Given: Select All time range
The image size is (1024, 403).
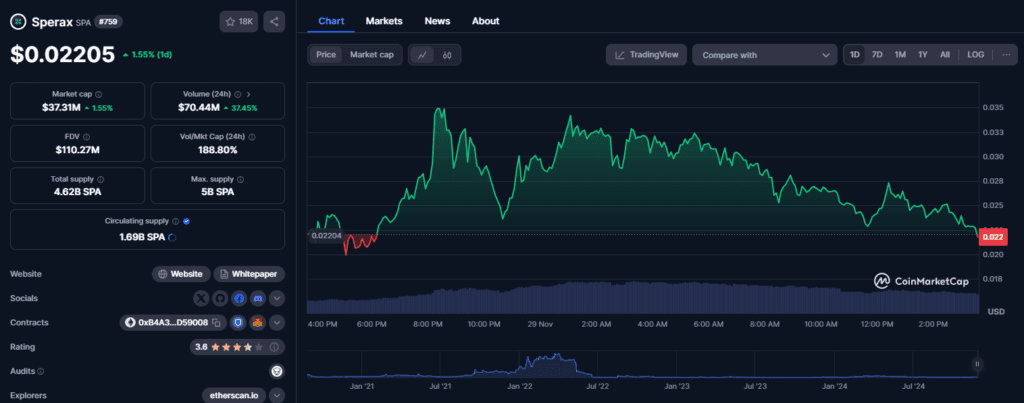Looking at the screenshot, I should [x=945, y=55].
